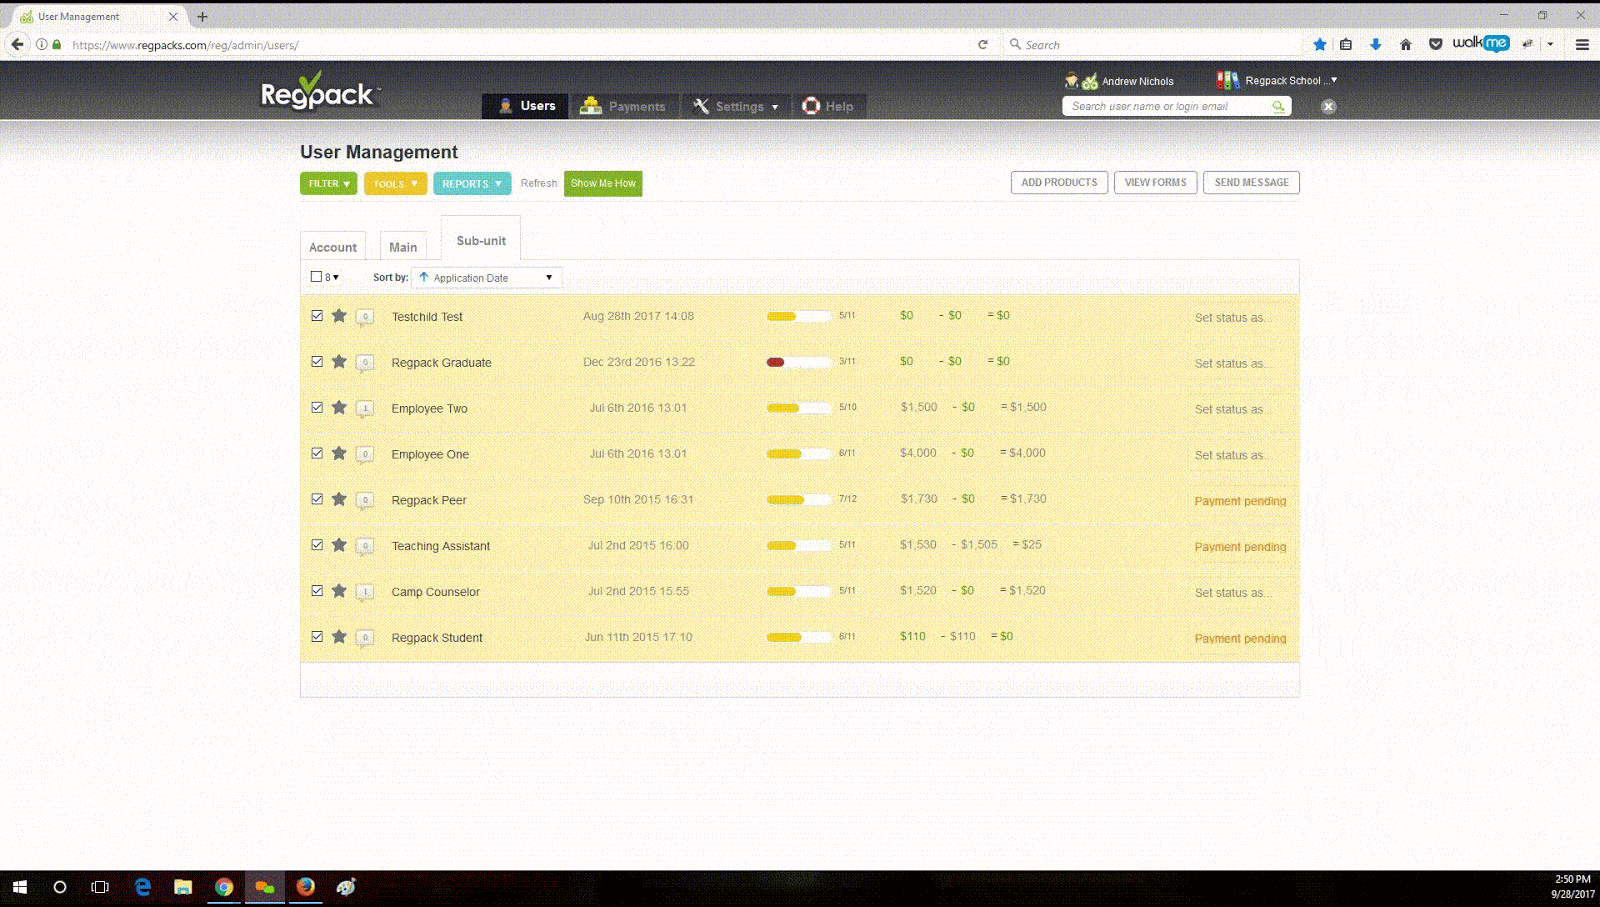Star the Testchild Test user row
The width and height of the screenshot is (1600, 907).
pyautogui.click(x=339, y=316)
